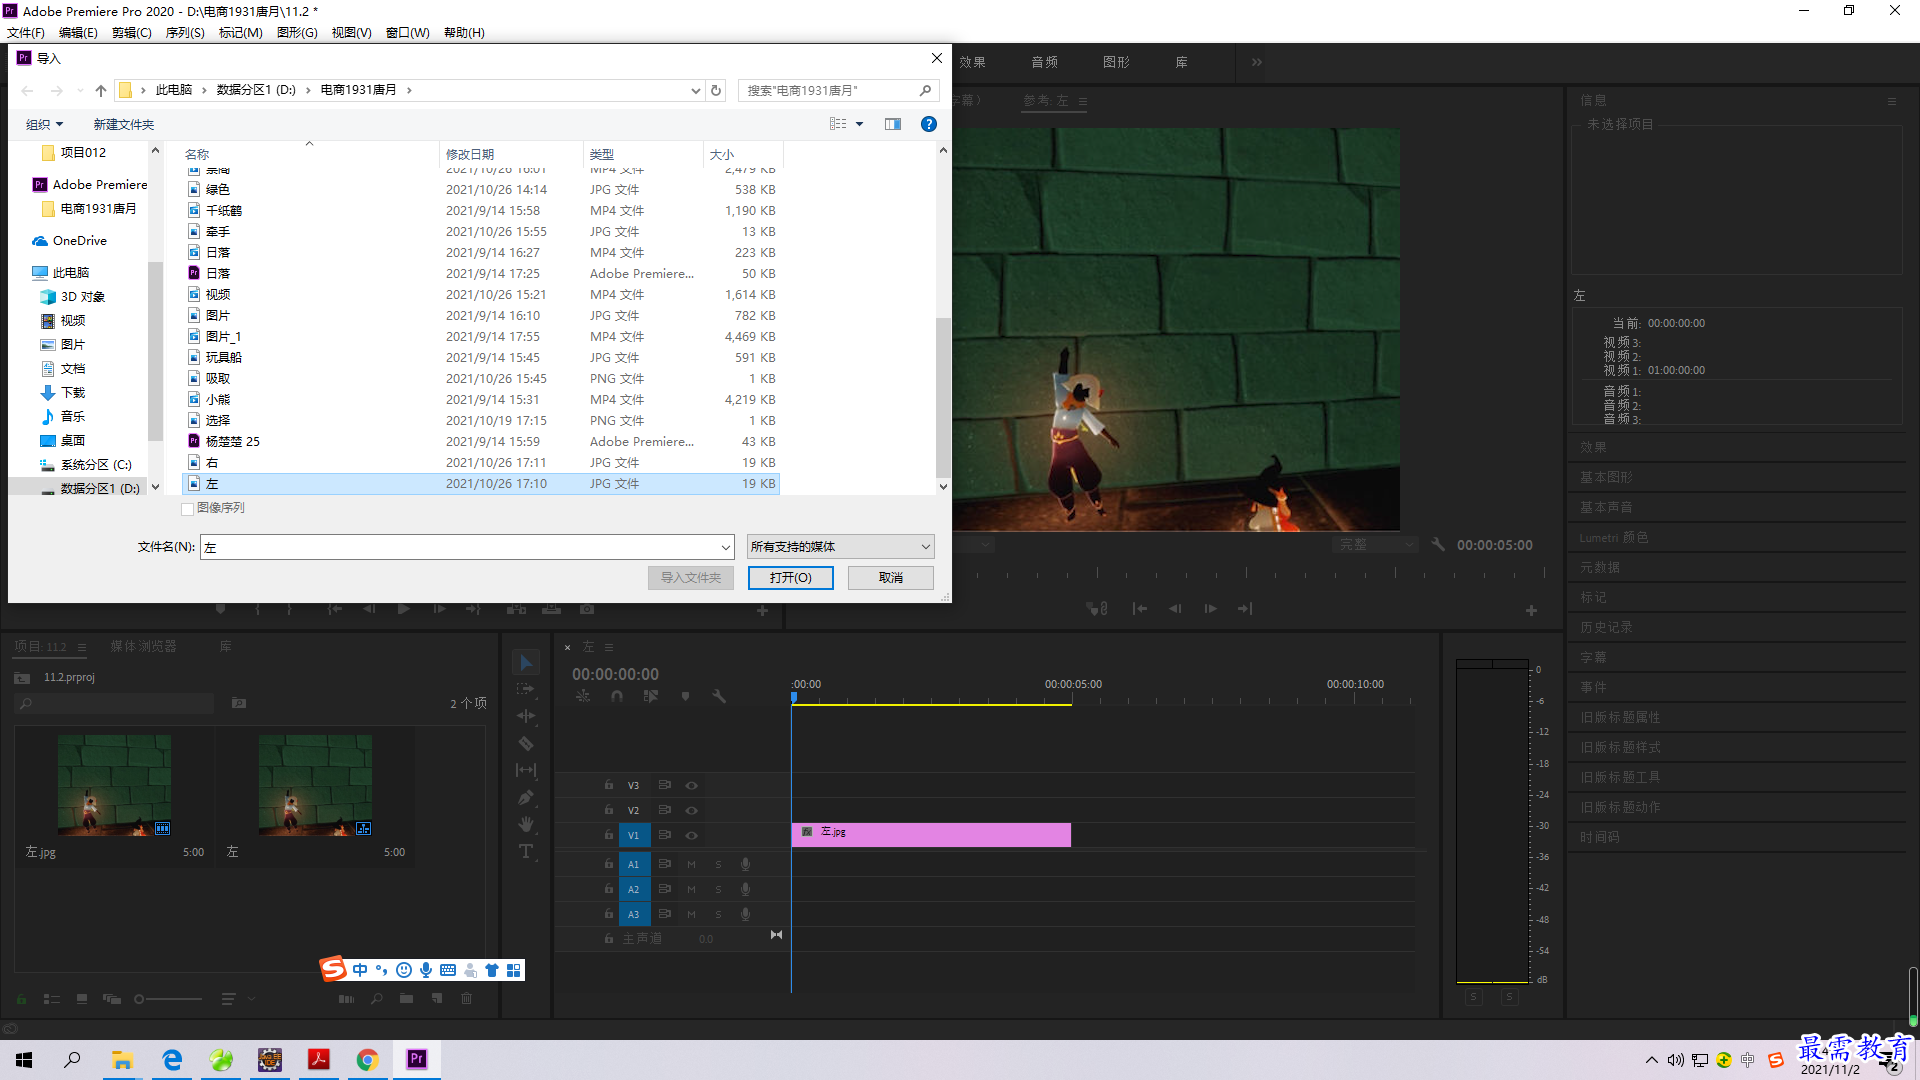The image size is (1920, 1080).
Task: Click Step Back one frame in Program monitor
Action: click(x=1175, y=609)
